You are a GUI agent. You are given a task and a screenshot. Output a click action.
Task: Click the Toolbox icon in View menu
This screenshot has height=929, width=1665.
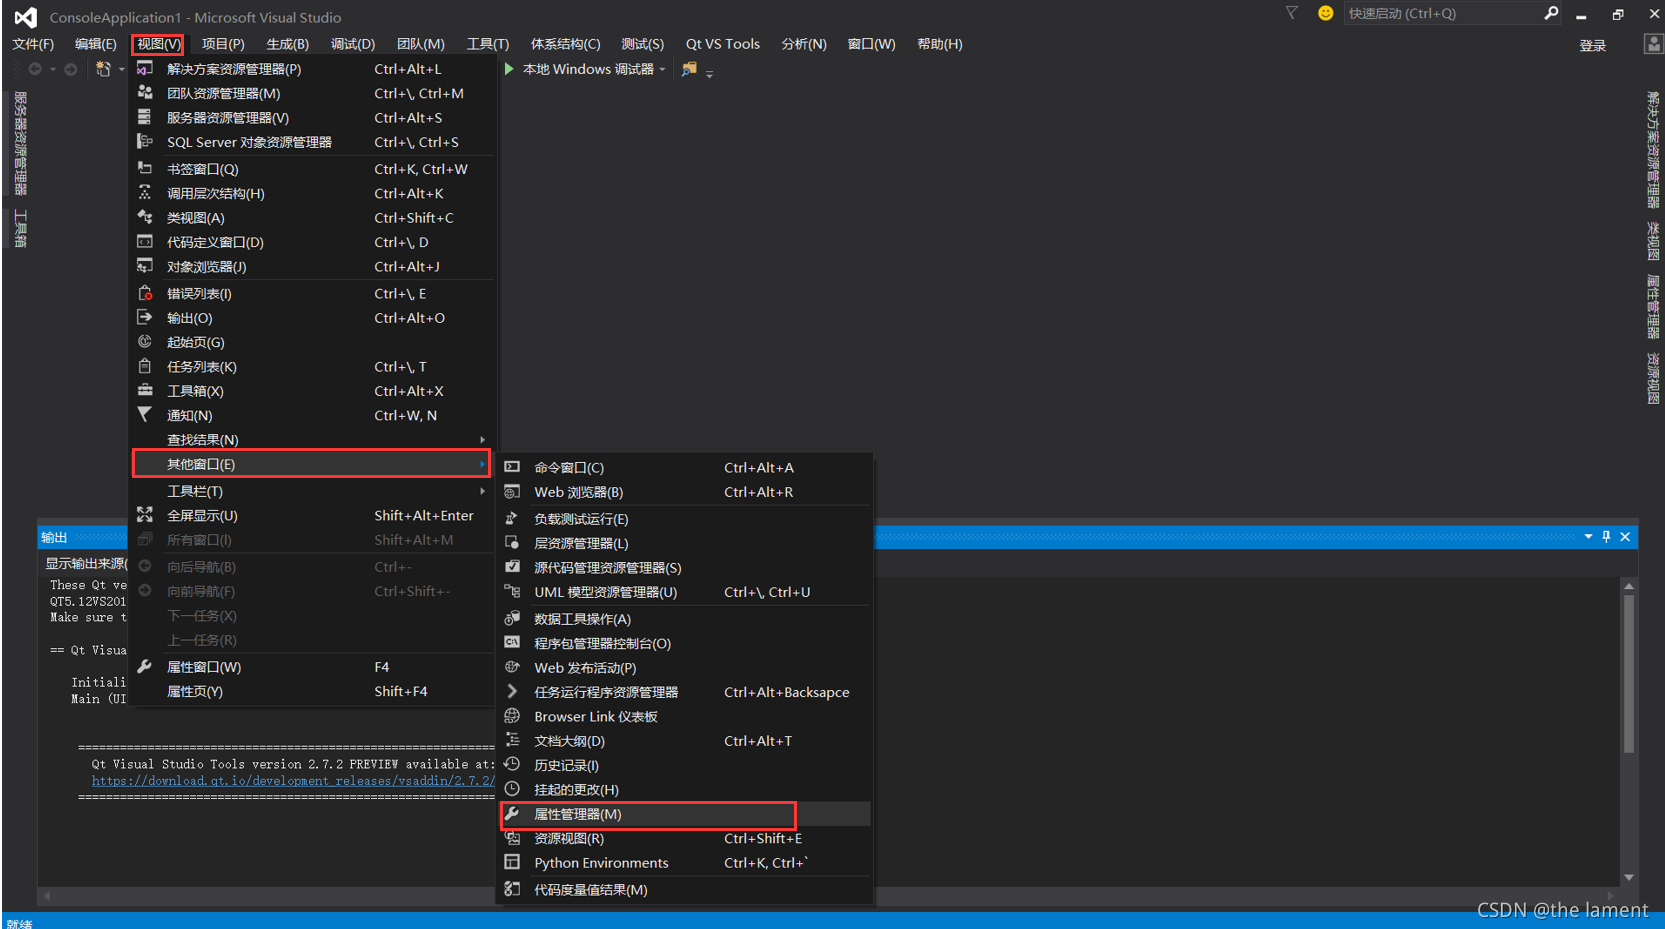coord(145,390)
